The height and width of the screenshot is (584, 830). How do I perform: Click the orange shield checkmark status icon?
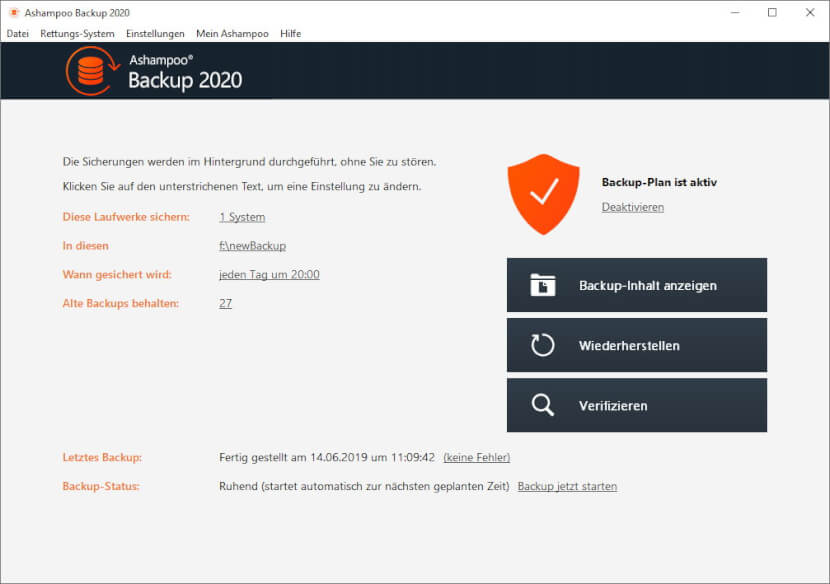coord(544,194)
